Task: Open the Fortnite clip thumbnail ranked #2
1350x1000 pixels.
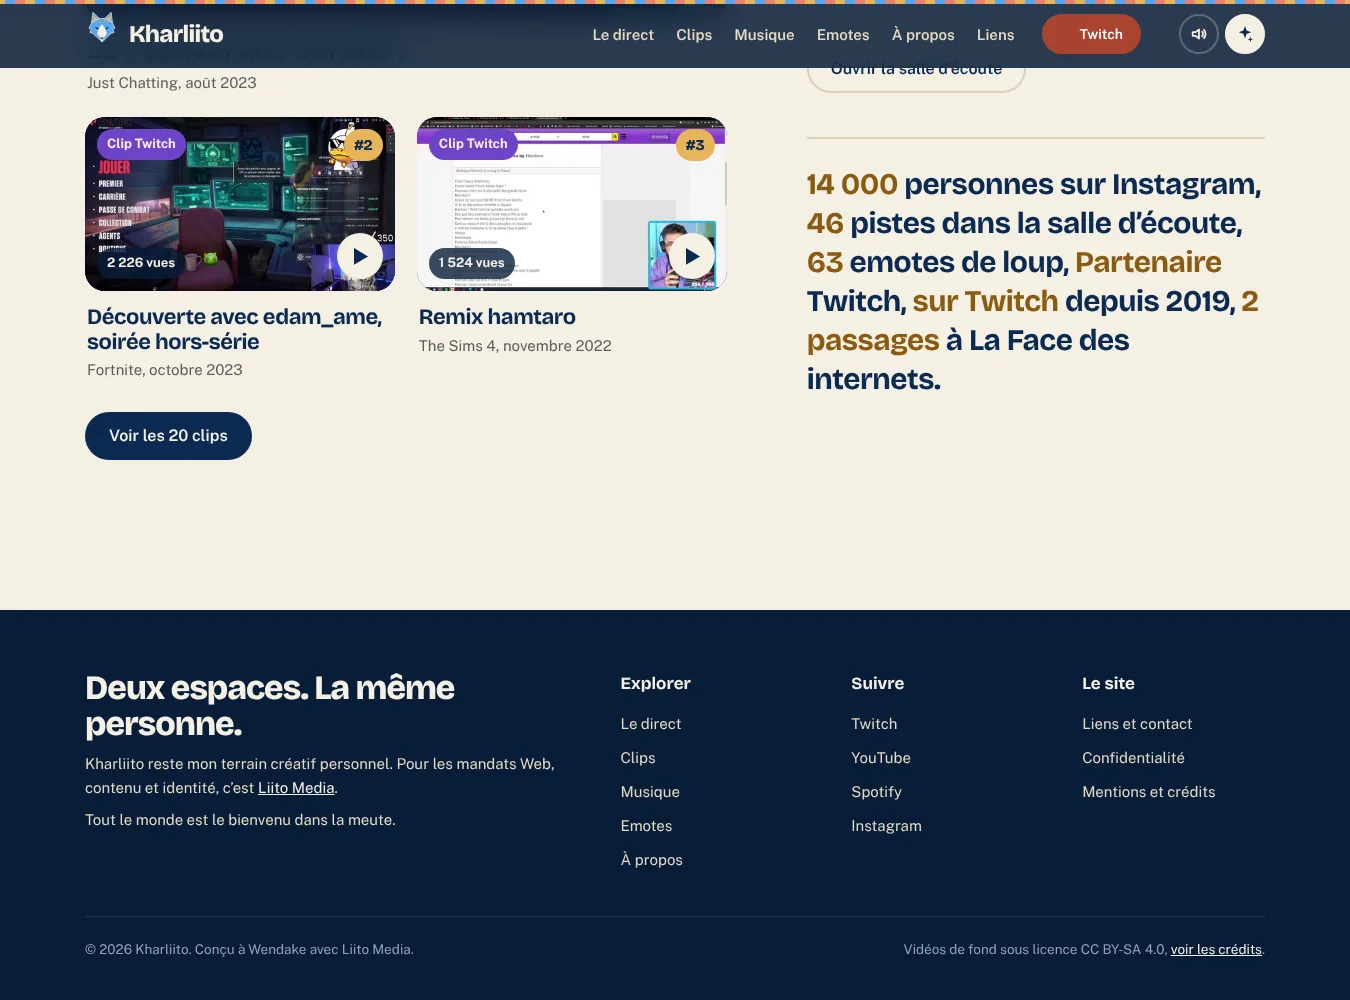Action: [x=240, y=204]
